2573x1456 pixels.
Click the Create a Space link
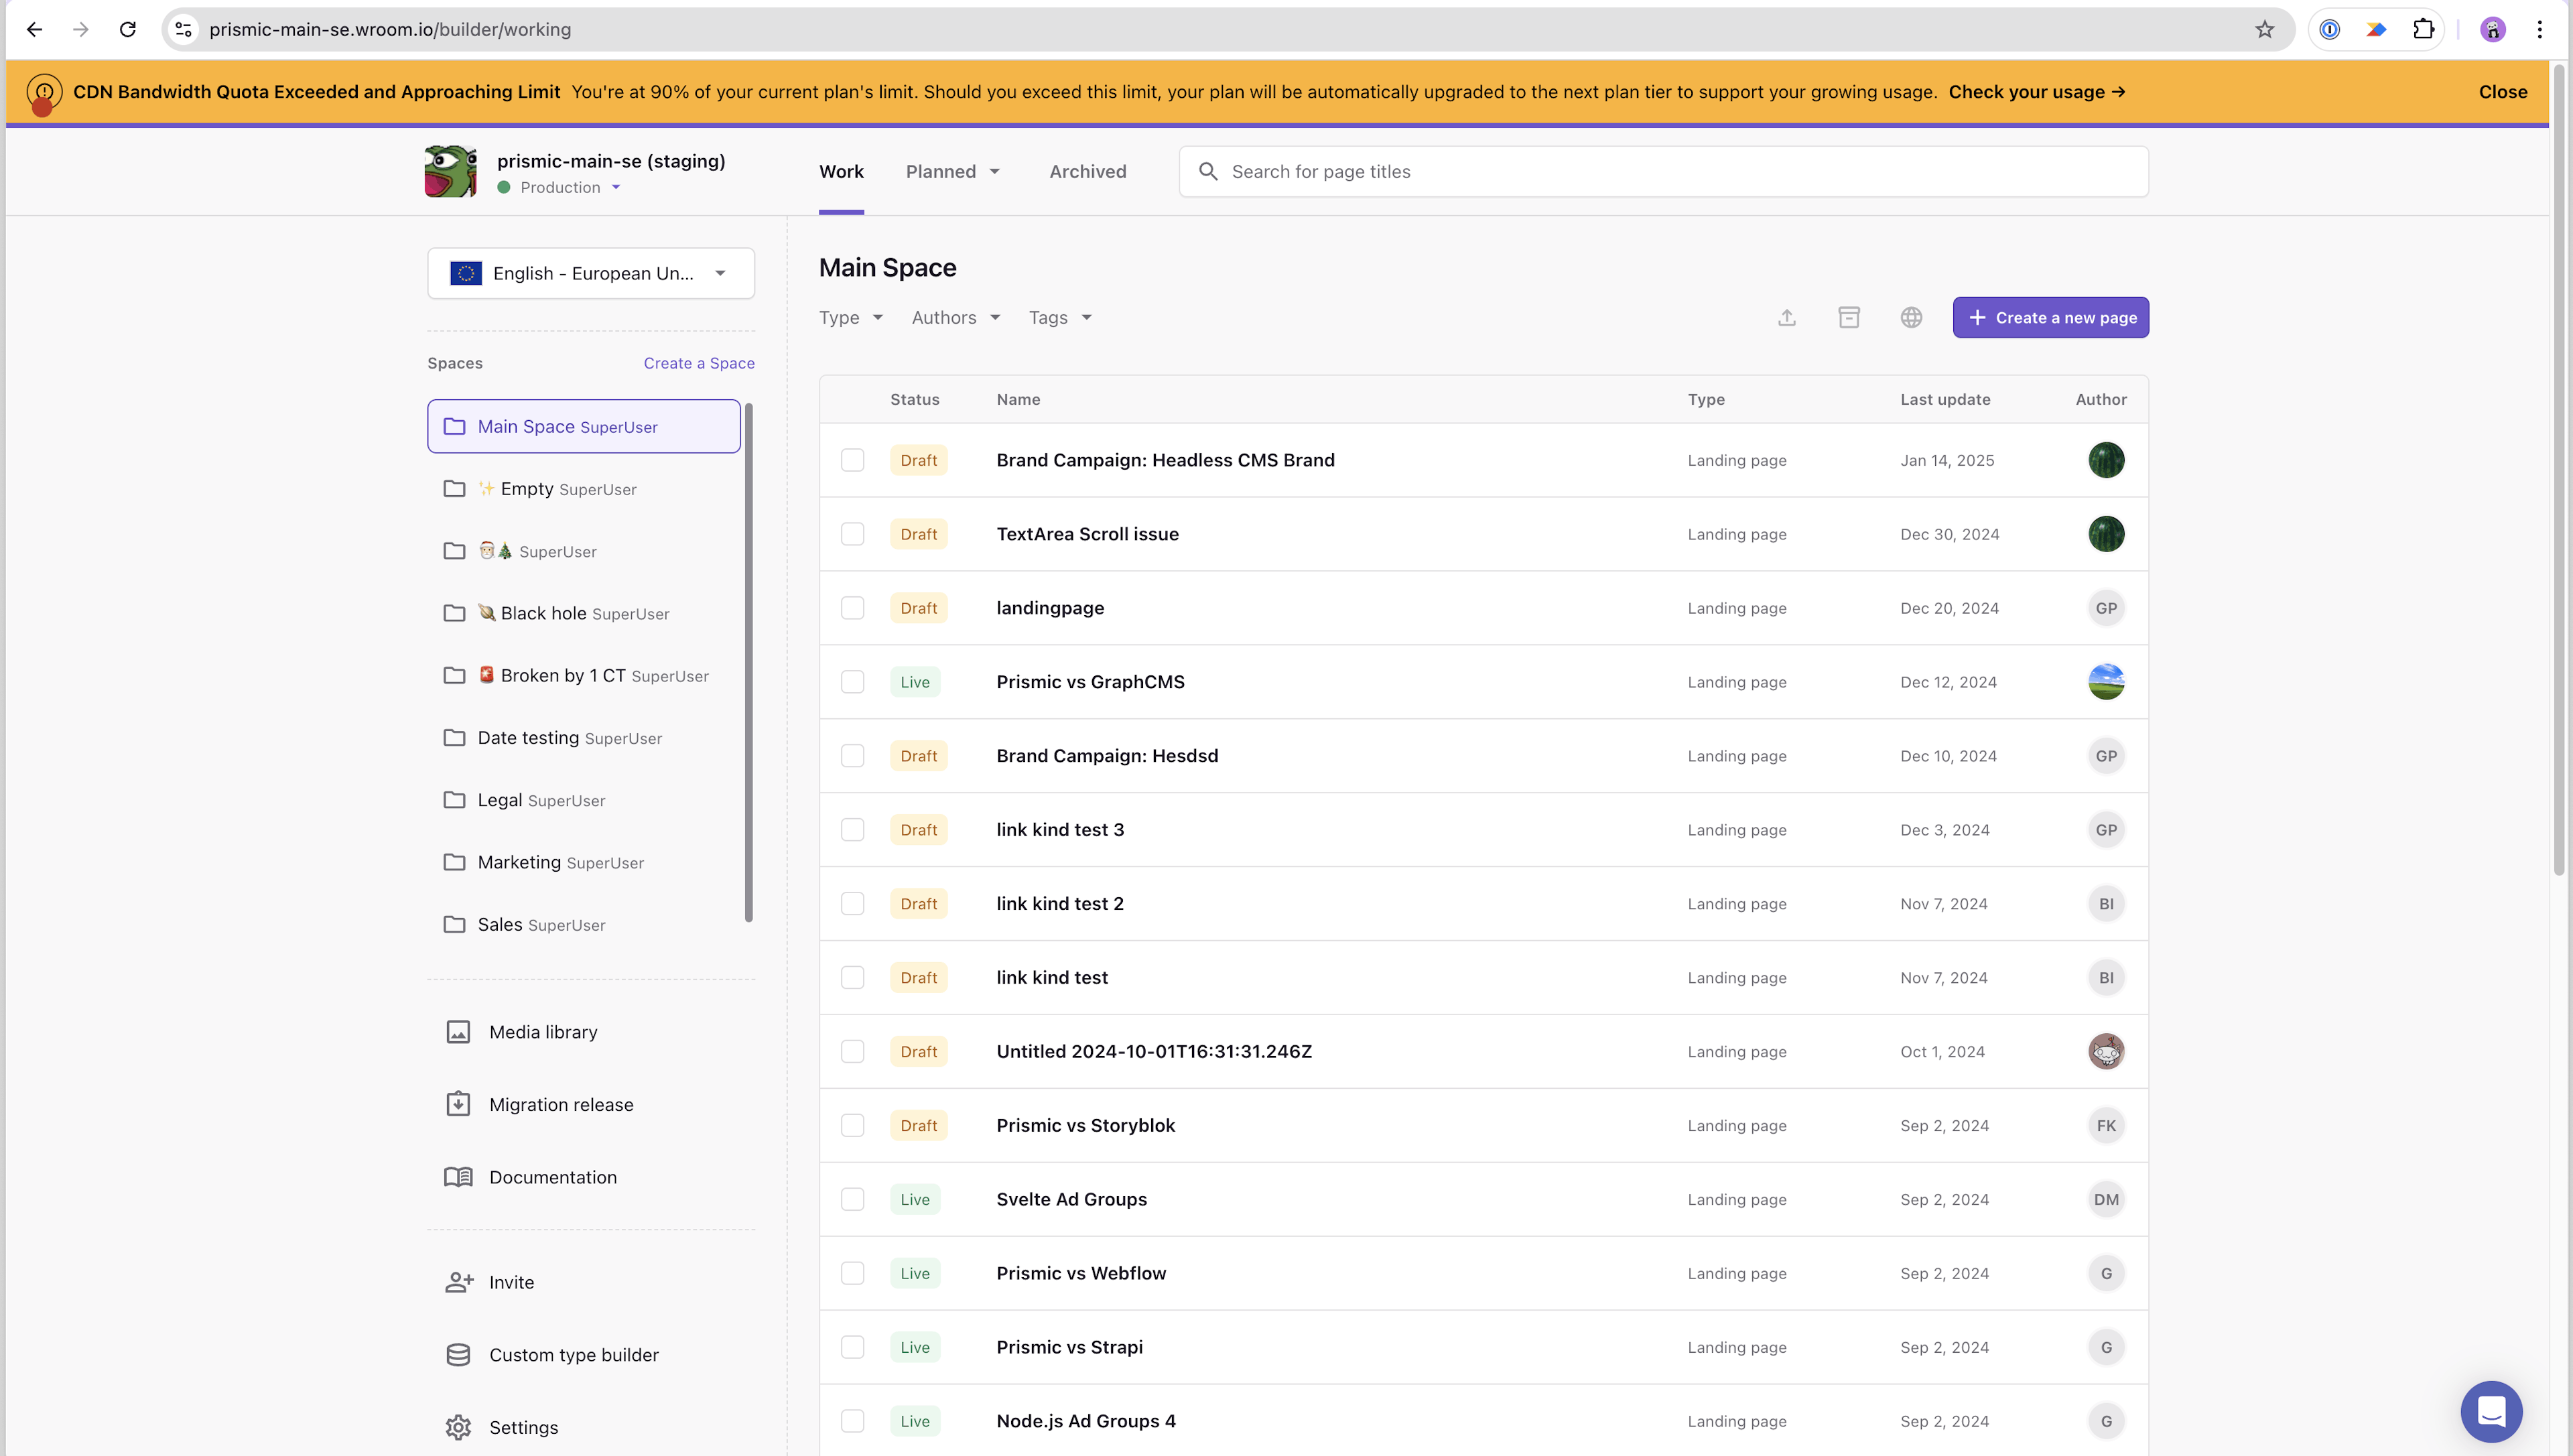(x=698, y=363)
